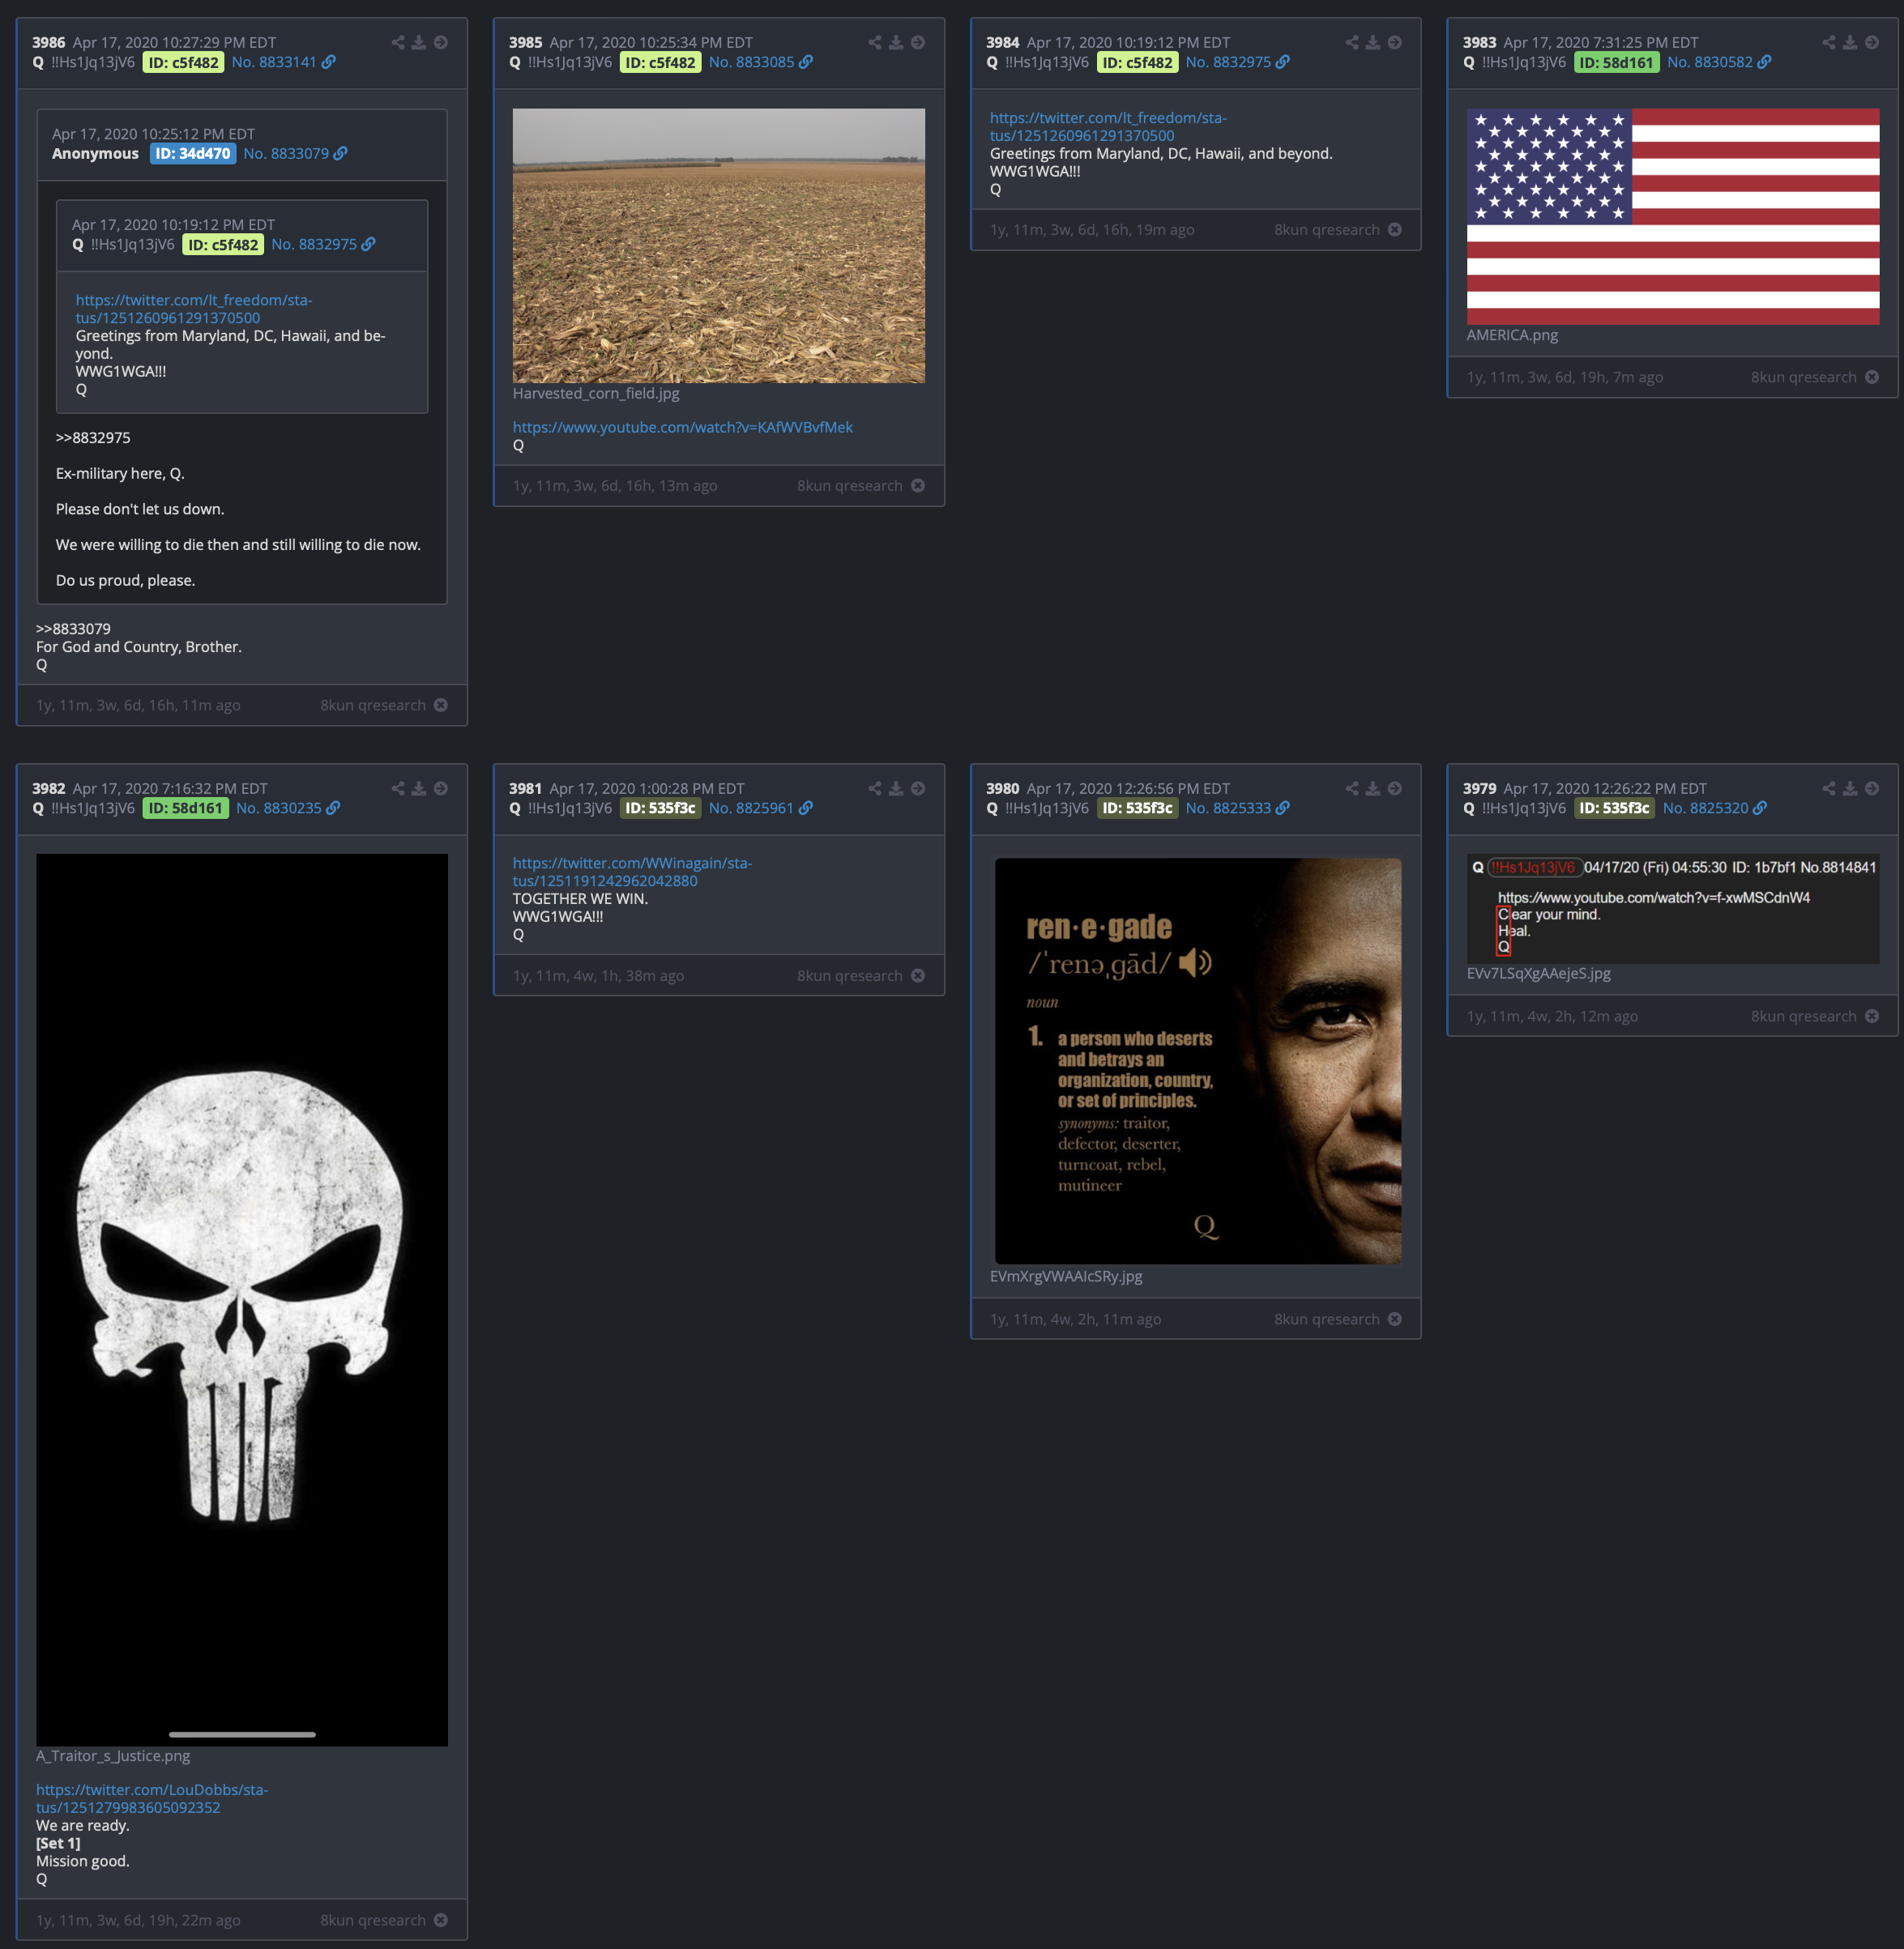Click the >>8833079 reply reference in post 3986

click(x=73, y=629)
